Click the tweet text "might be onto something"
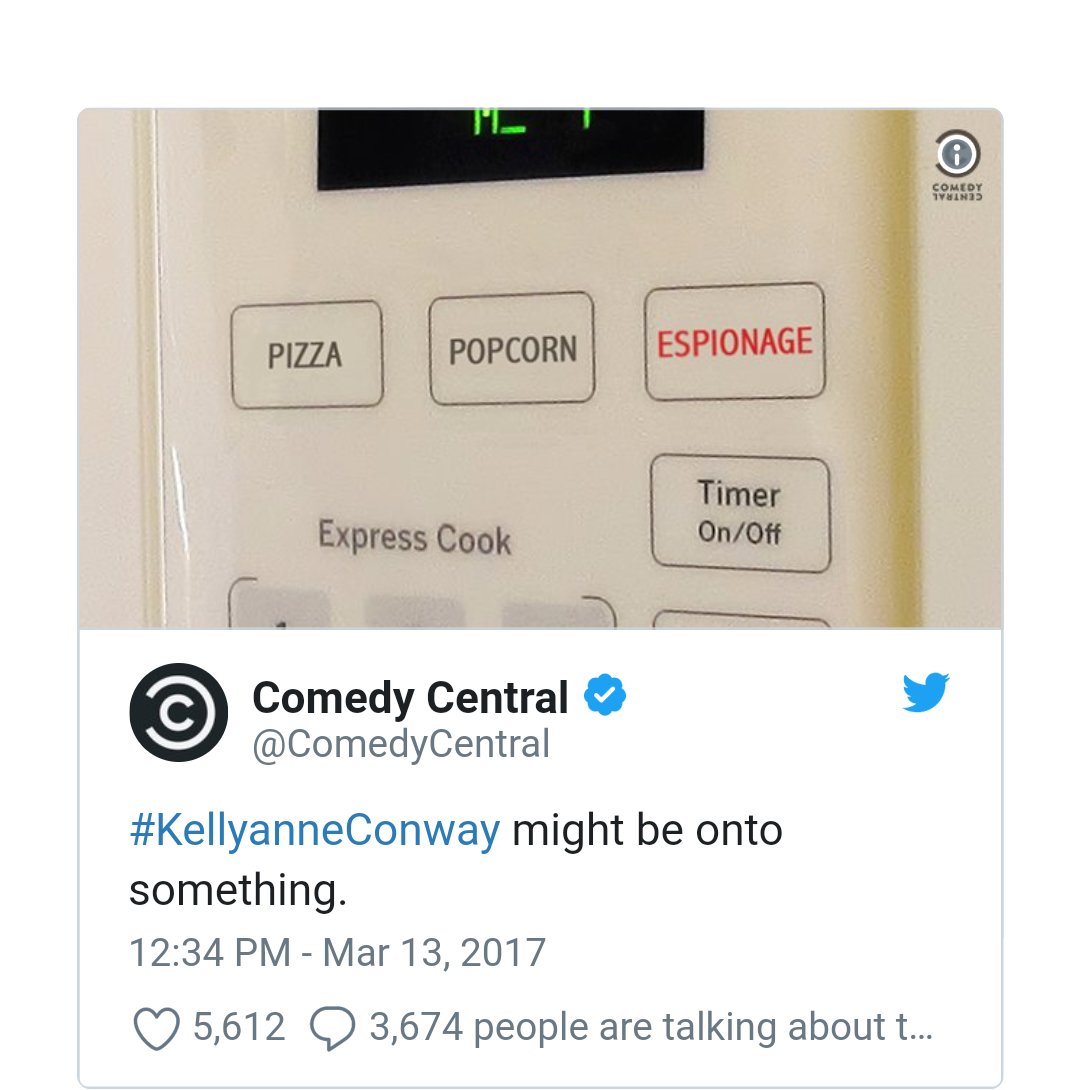The image size is (1080, 1090). [456, 860]
